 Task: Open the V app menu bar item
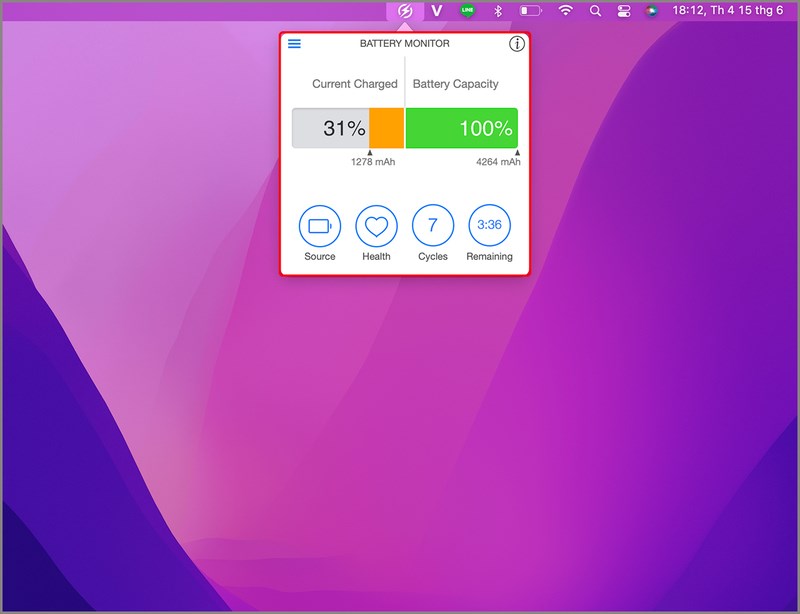point(437,11)
